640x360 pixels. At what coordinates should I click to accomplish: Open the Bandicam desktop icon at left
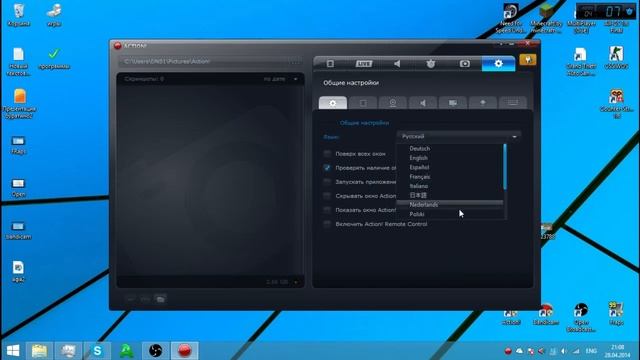pos(18,230)
